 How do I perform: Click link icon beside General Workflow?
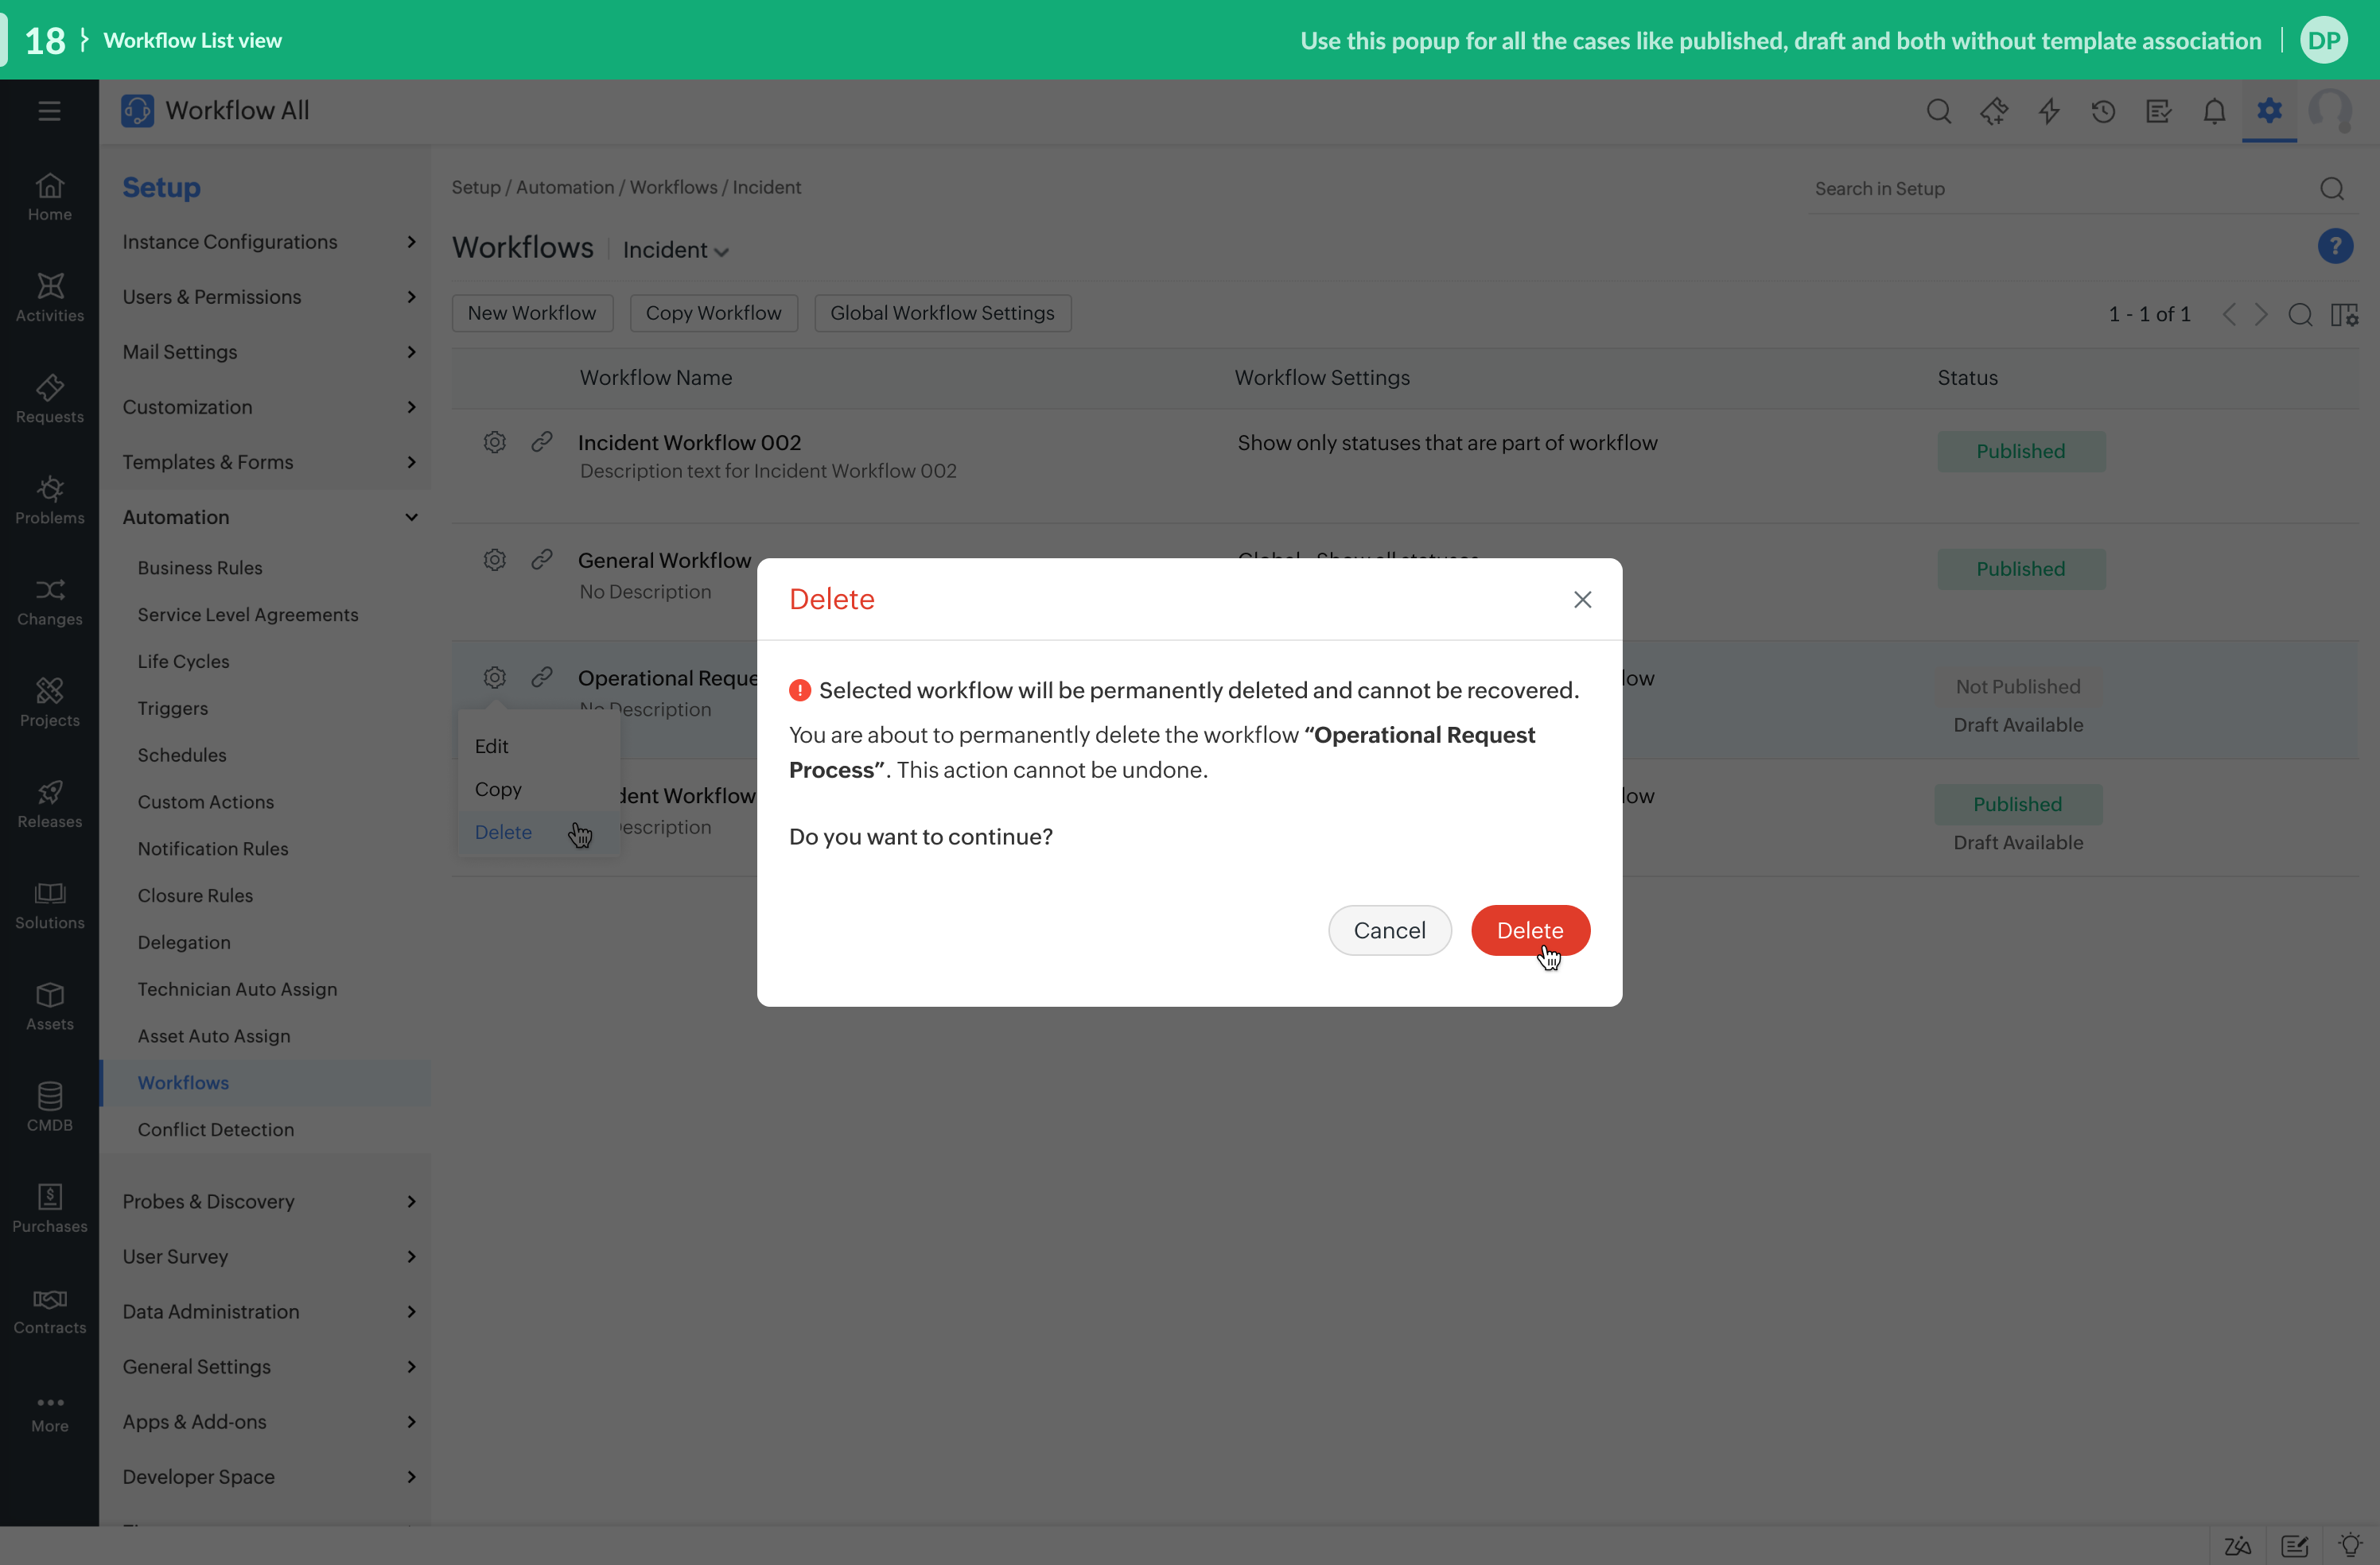coord(542,560)
